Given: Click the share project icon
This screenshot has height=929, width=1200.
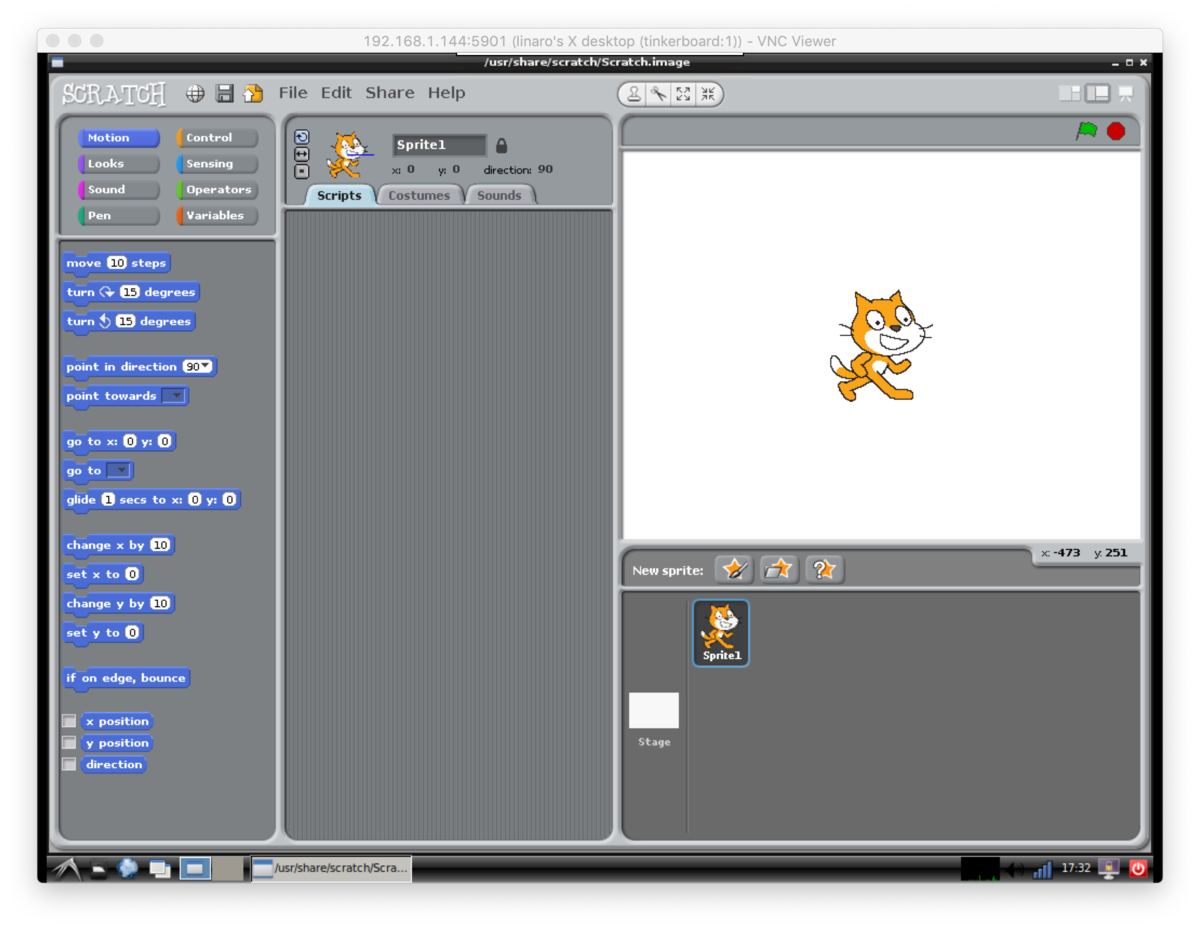Looking at the screenshot, I should [253, 93].
